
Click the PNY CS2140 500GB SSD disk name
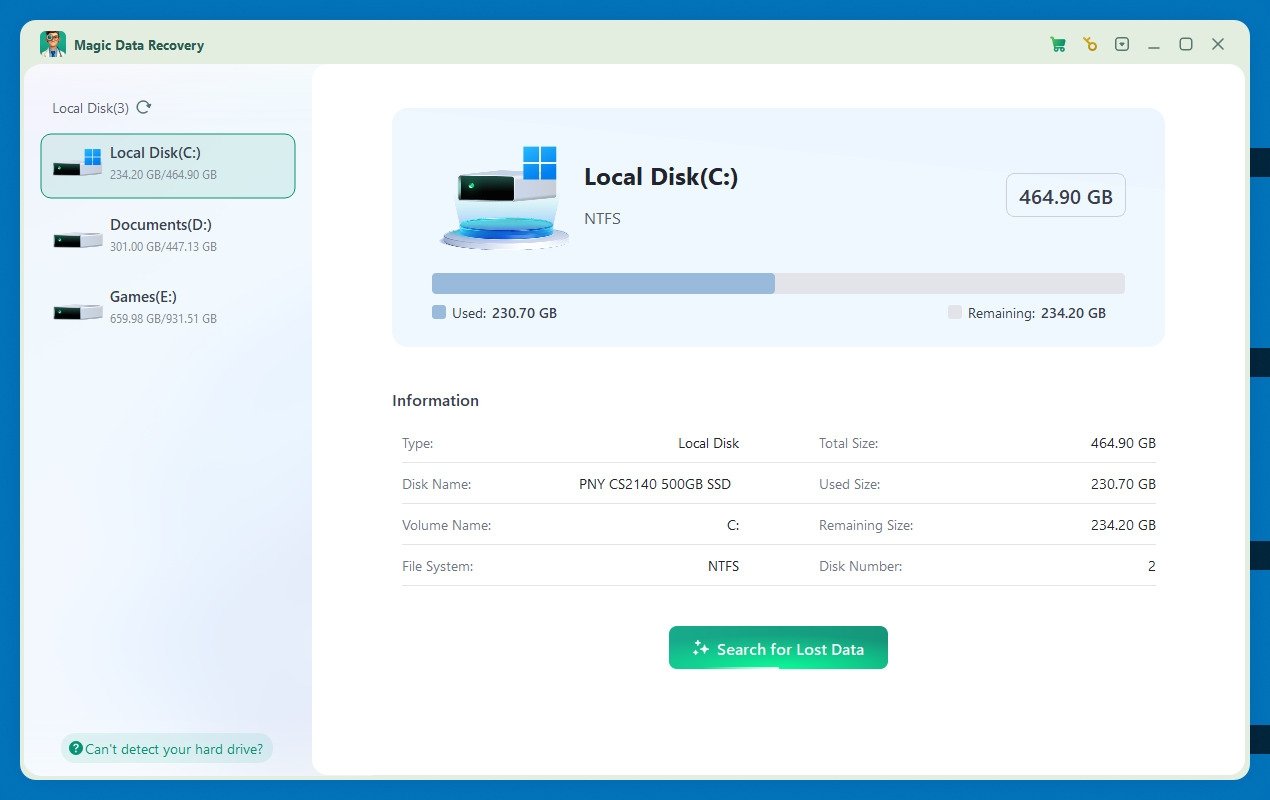click(x=655, y=484)
